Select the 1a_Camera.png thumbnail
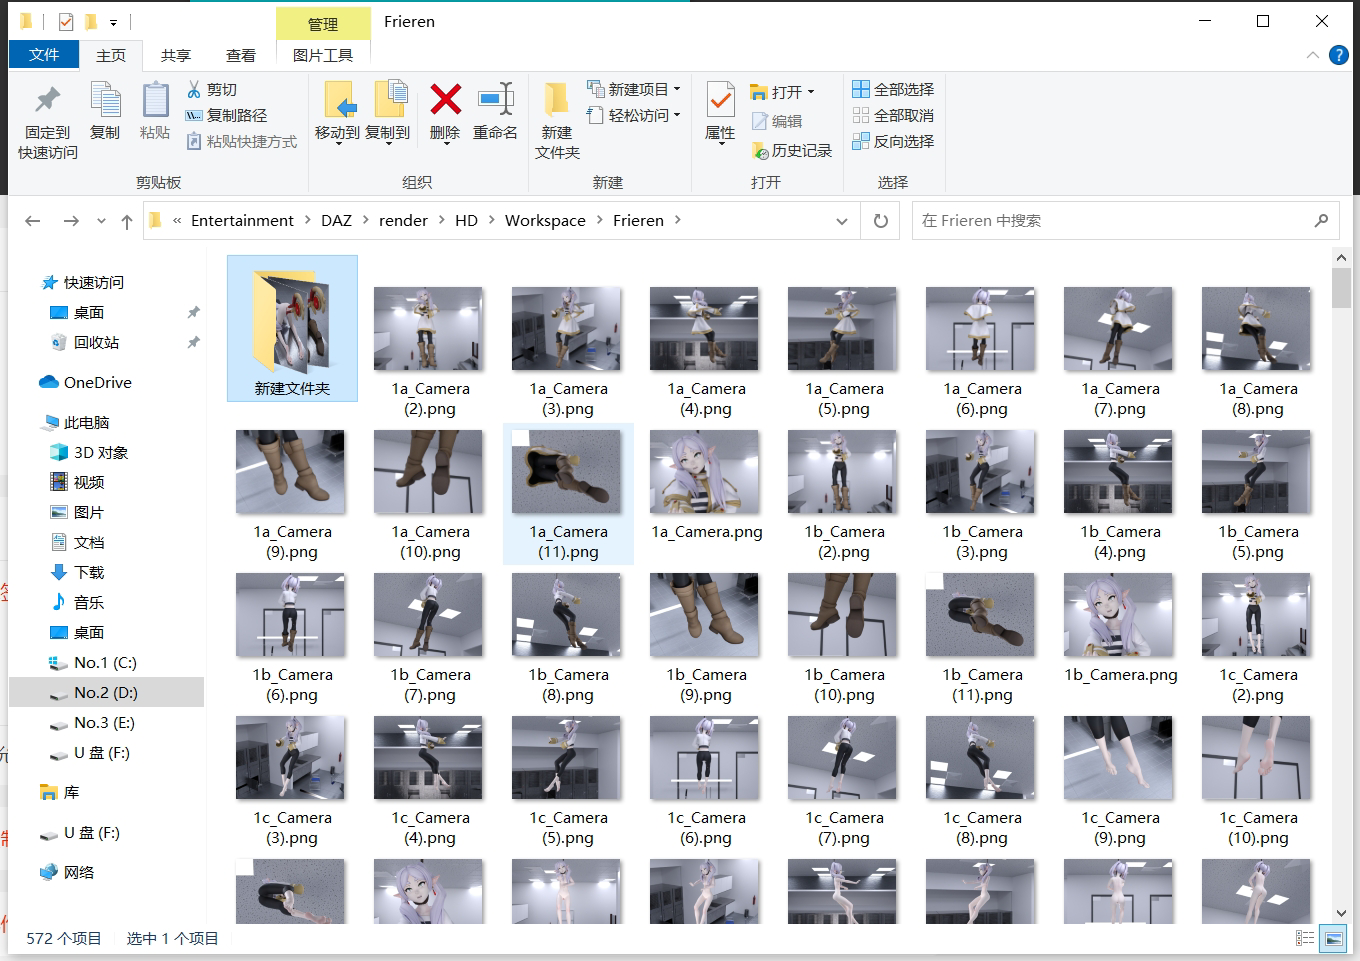The width and height of the screenshot is (1360, 961). click(x=706, y=487)
